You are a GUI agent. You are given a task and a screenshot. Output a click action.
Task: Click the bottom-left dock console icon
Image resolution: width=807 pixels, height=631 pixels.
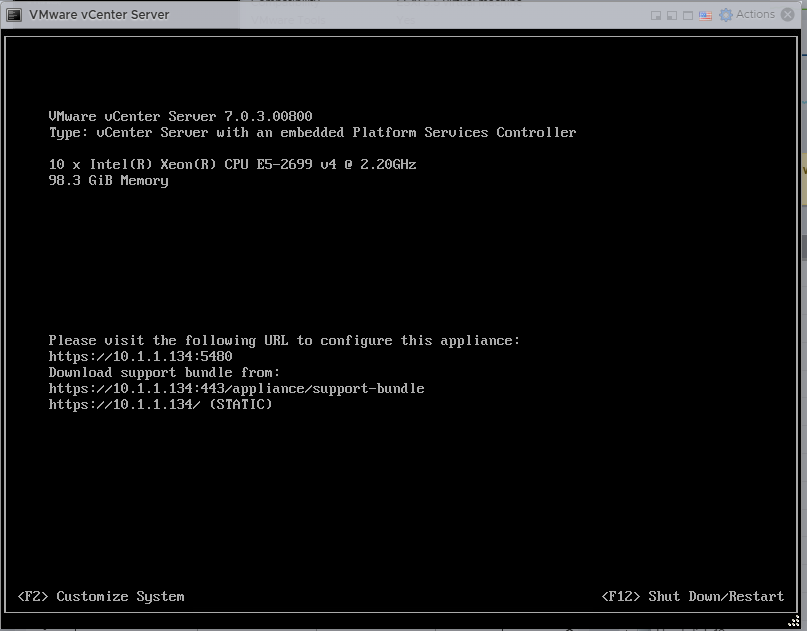coord(672,15)
